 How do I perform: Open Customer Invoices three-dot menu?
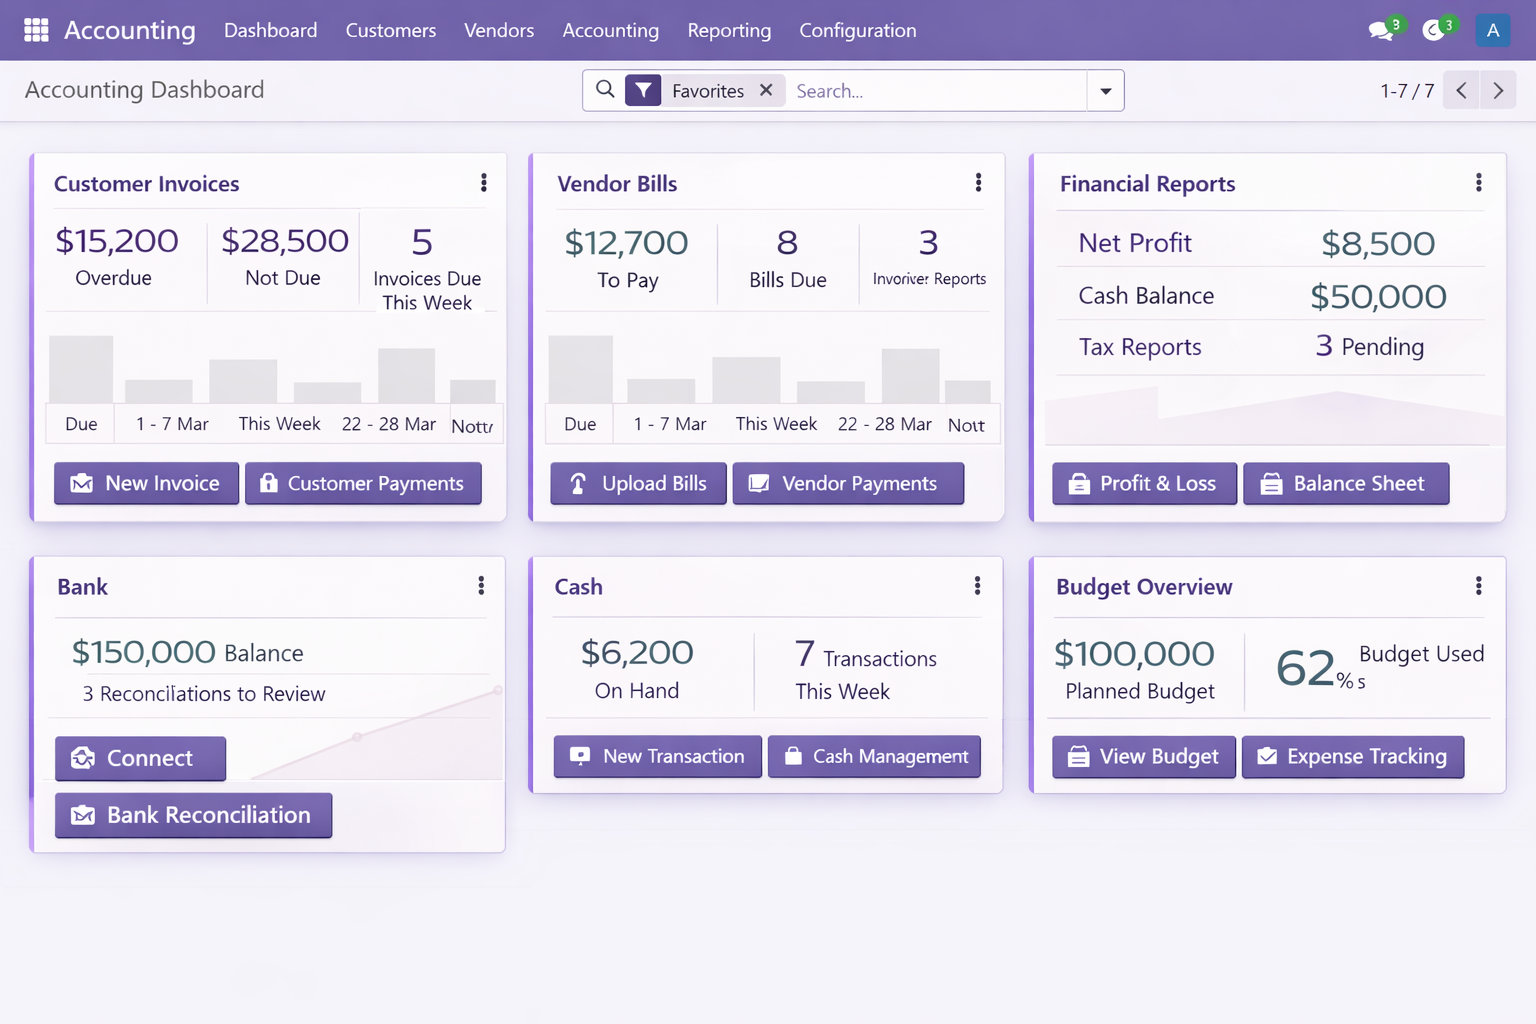click(x=484, y=183)
